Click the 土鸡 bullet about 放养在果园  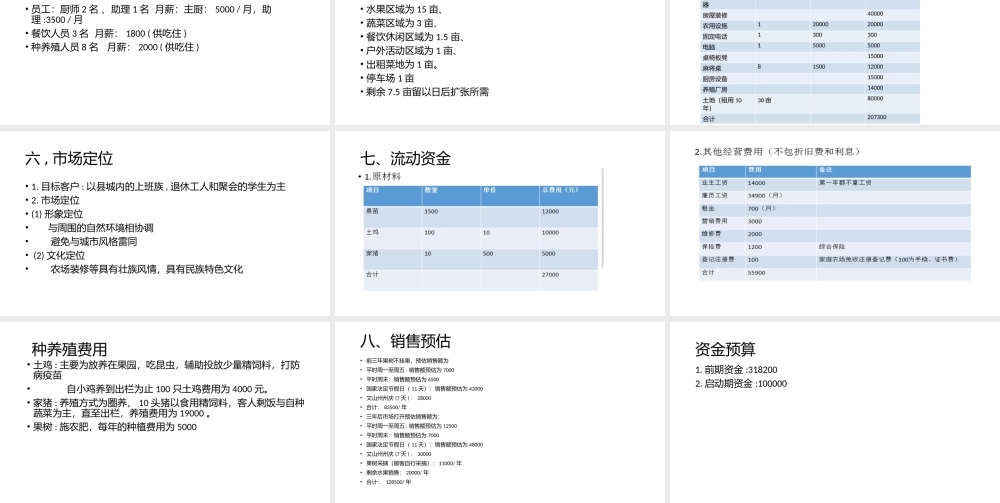166,370
